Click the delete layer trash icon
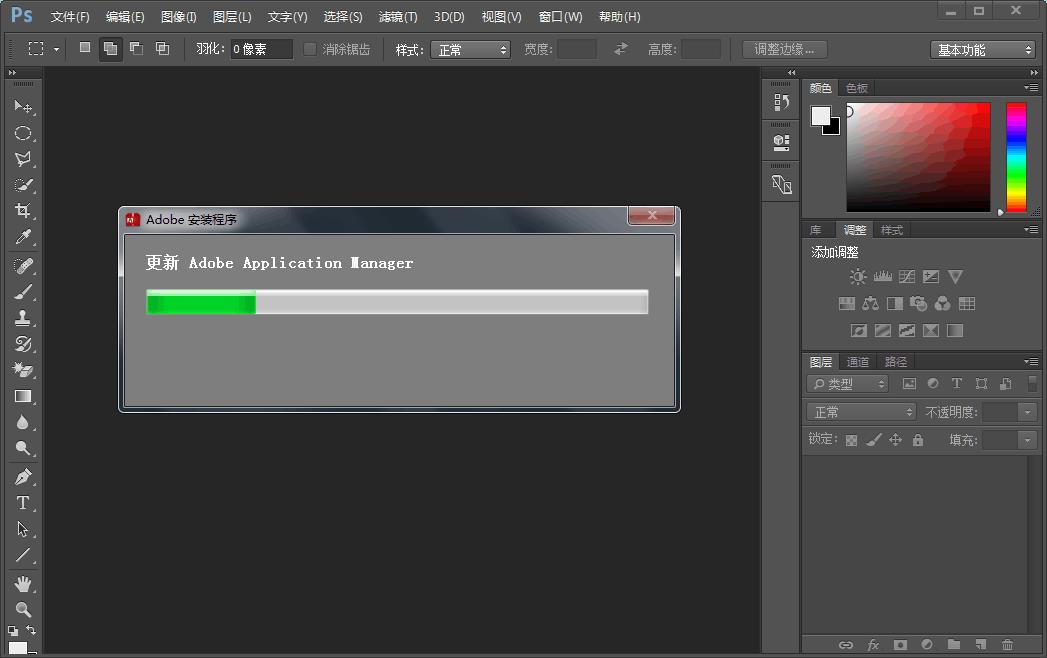Screen dimensions: 1047x658 tap(1007, 645)
